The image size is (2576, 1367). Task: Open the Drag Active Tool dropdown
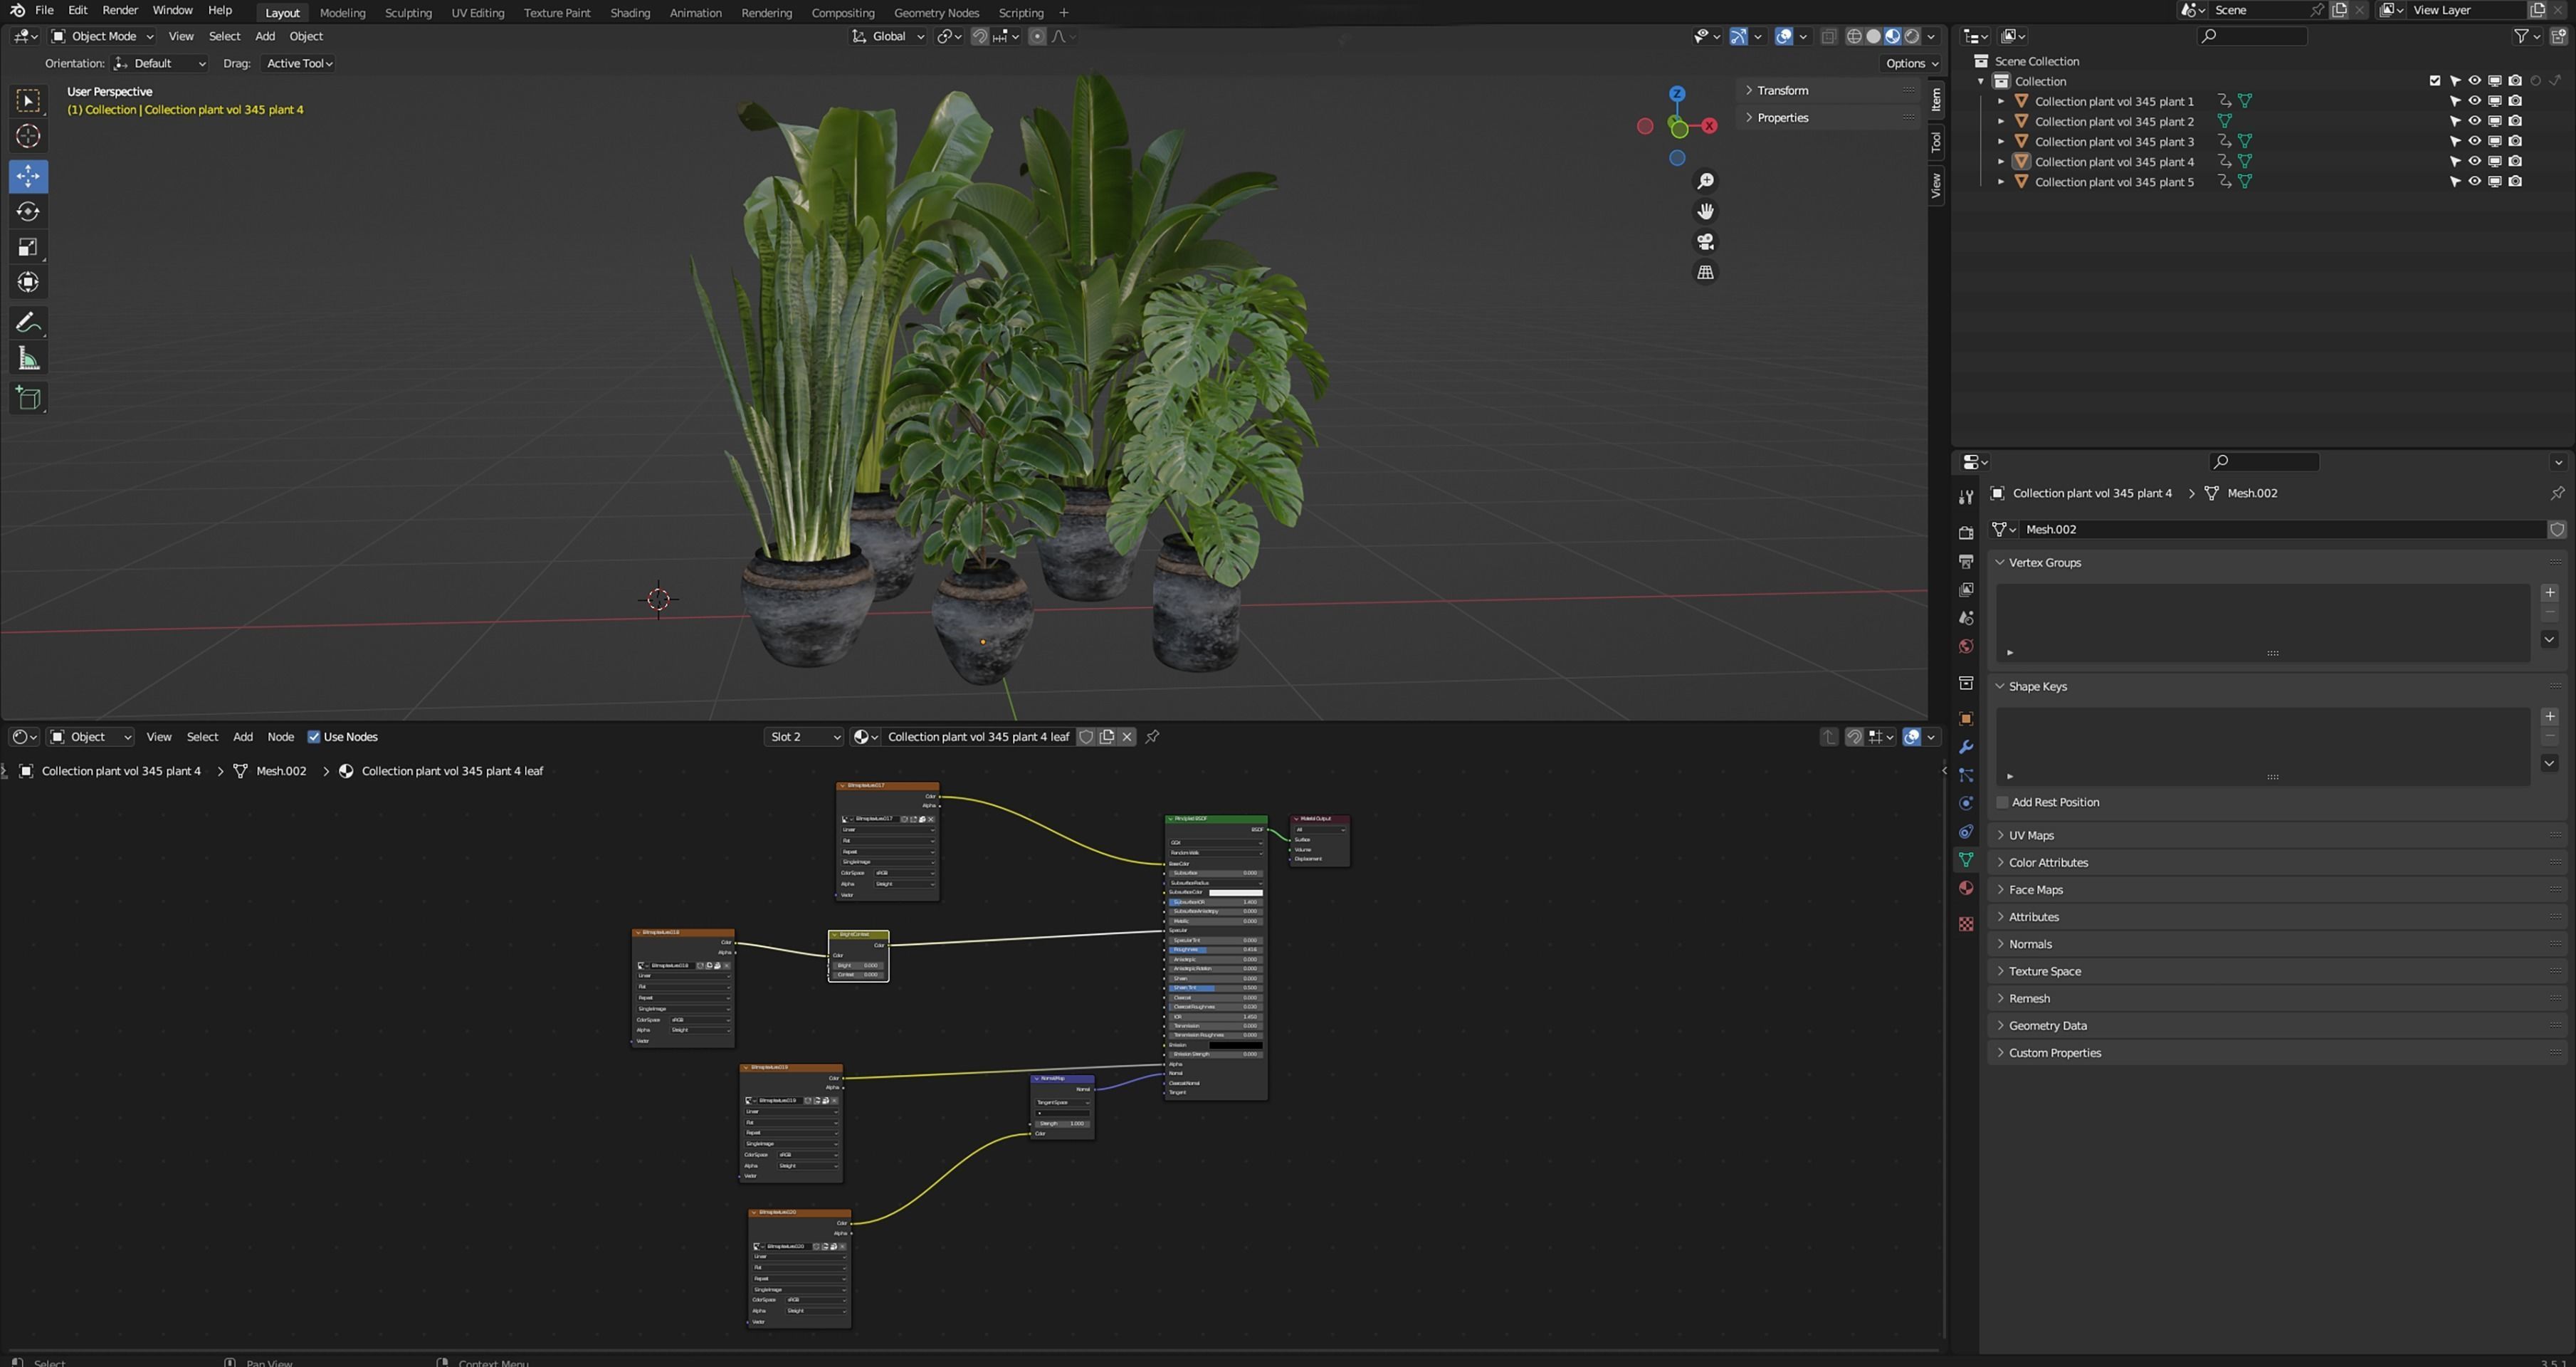pos(299,63)
